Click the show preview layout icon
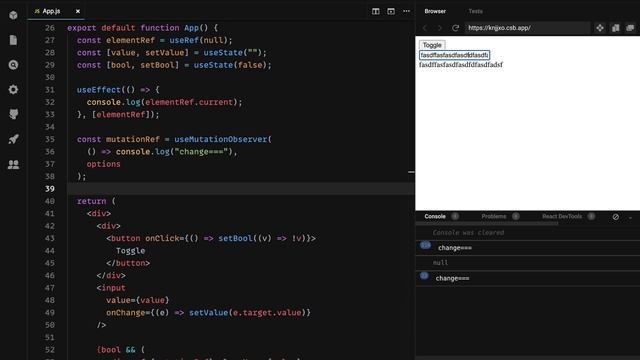 [x=391, y=11]
